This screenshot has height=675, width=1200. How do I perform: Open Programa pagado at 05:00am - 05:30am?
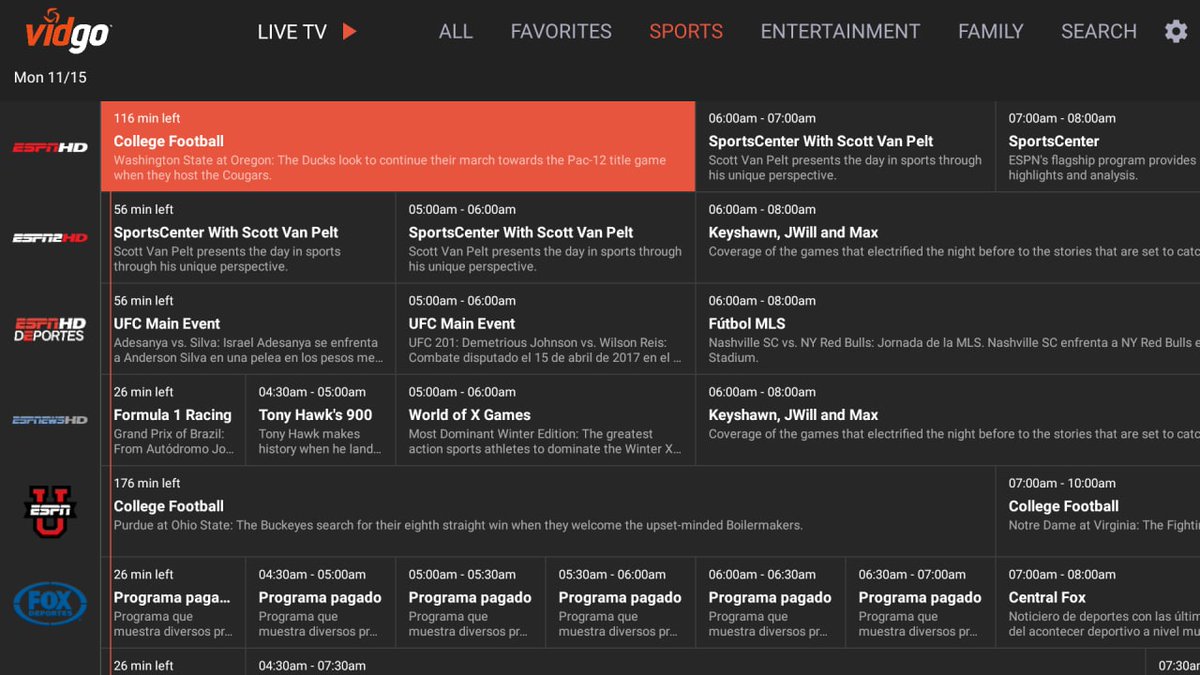tap(471, 602)
